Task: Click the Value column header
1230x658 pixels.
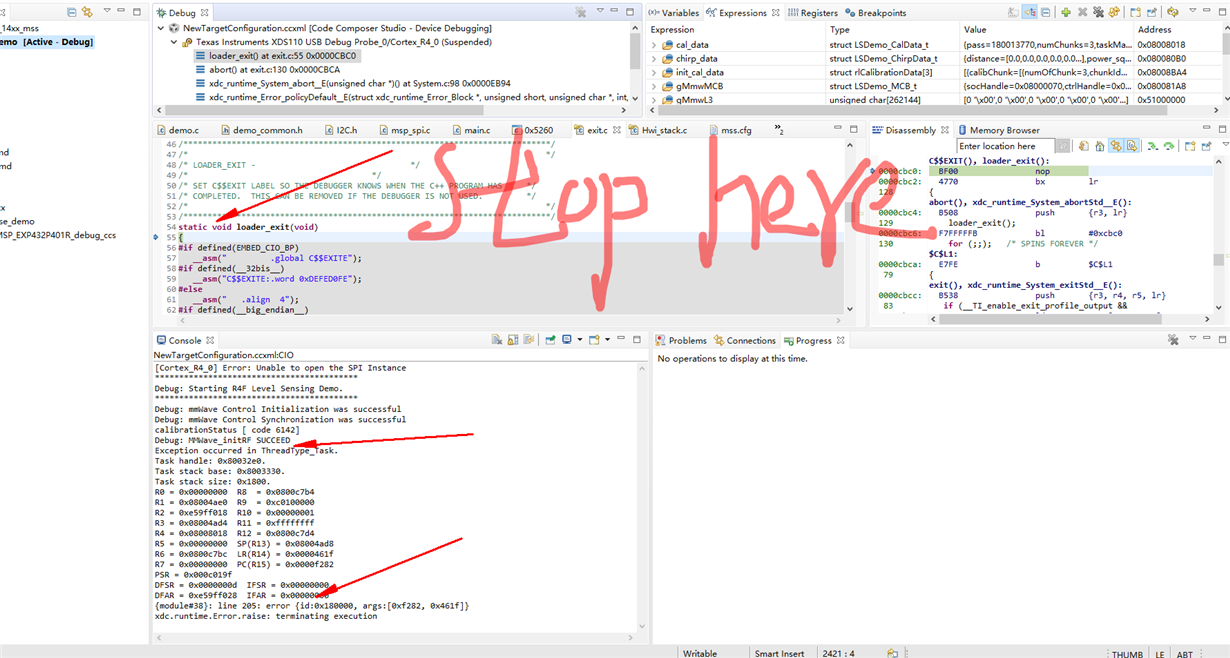Action: coord(975,30)
